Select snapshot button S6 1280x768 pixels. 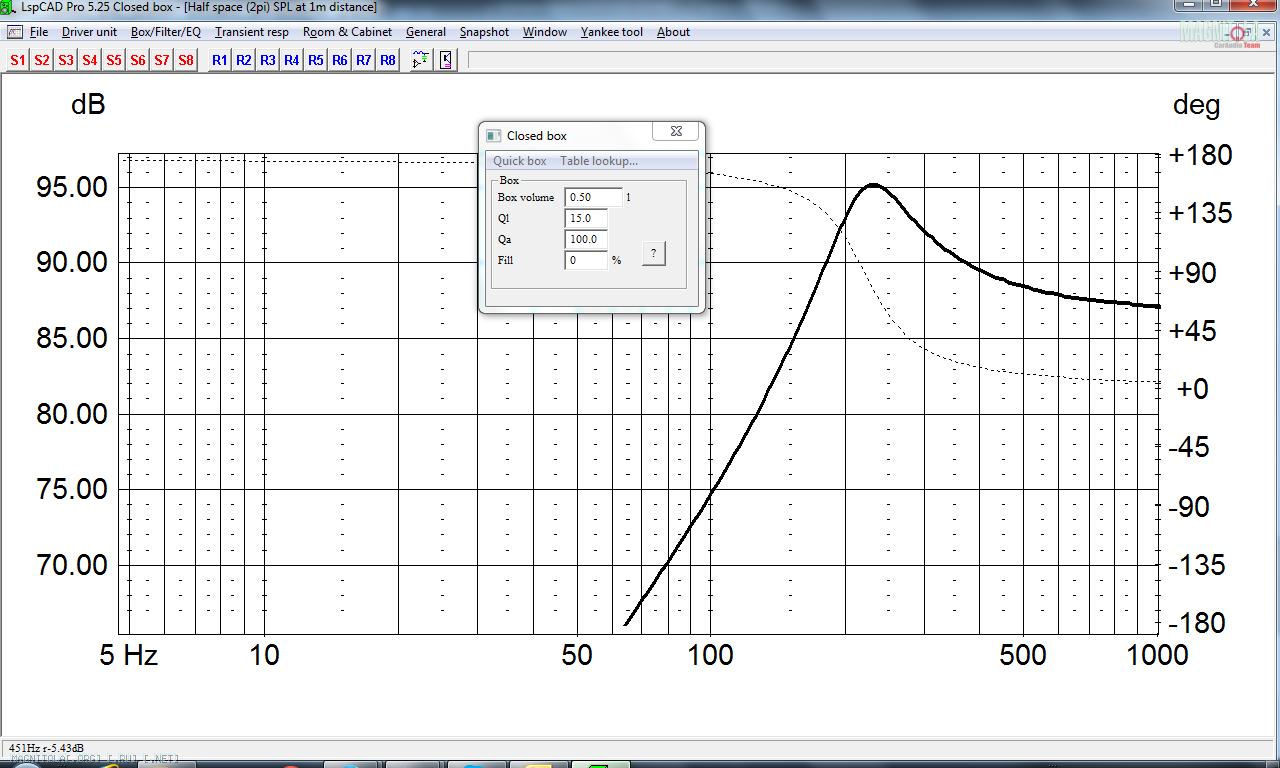[x=138, y=60]
